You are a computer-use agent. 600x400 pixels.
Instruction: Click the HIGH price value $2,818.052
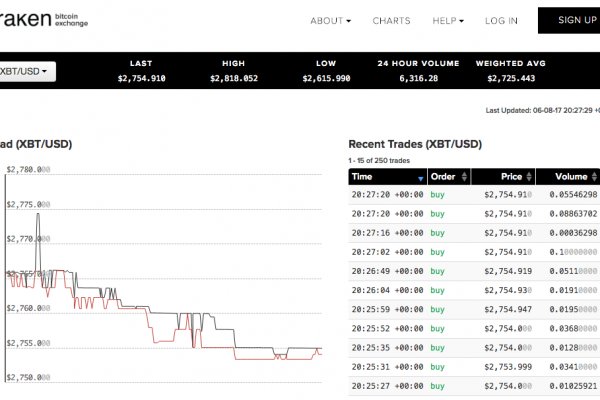click(x=233, y=78)
